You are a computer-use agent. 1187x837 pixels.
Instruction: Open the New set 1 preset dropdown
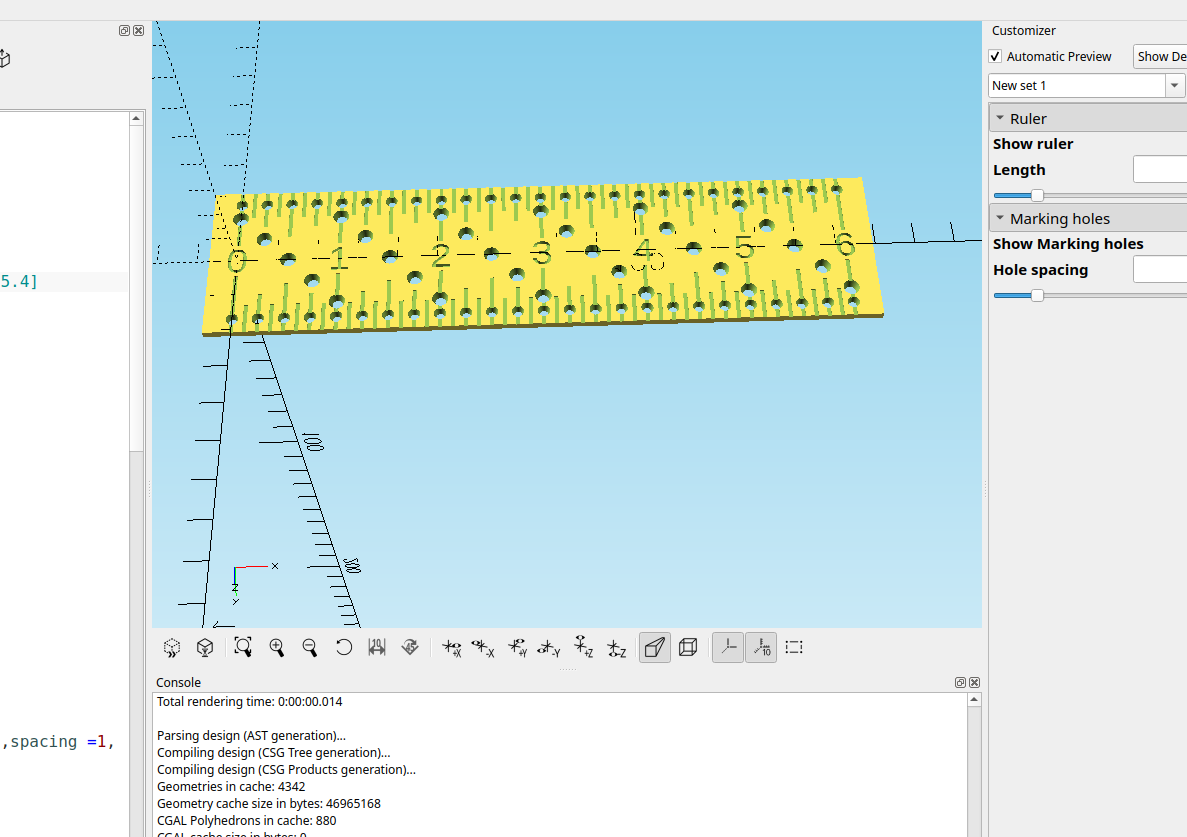pyautogui.click(x=1174, y=85)
